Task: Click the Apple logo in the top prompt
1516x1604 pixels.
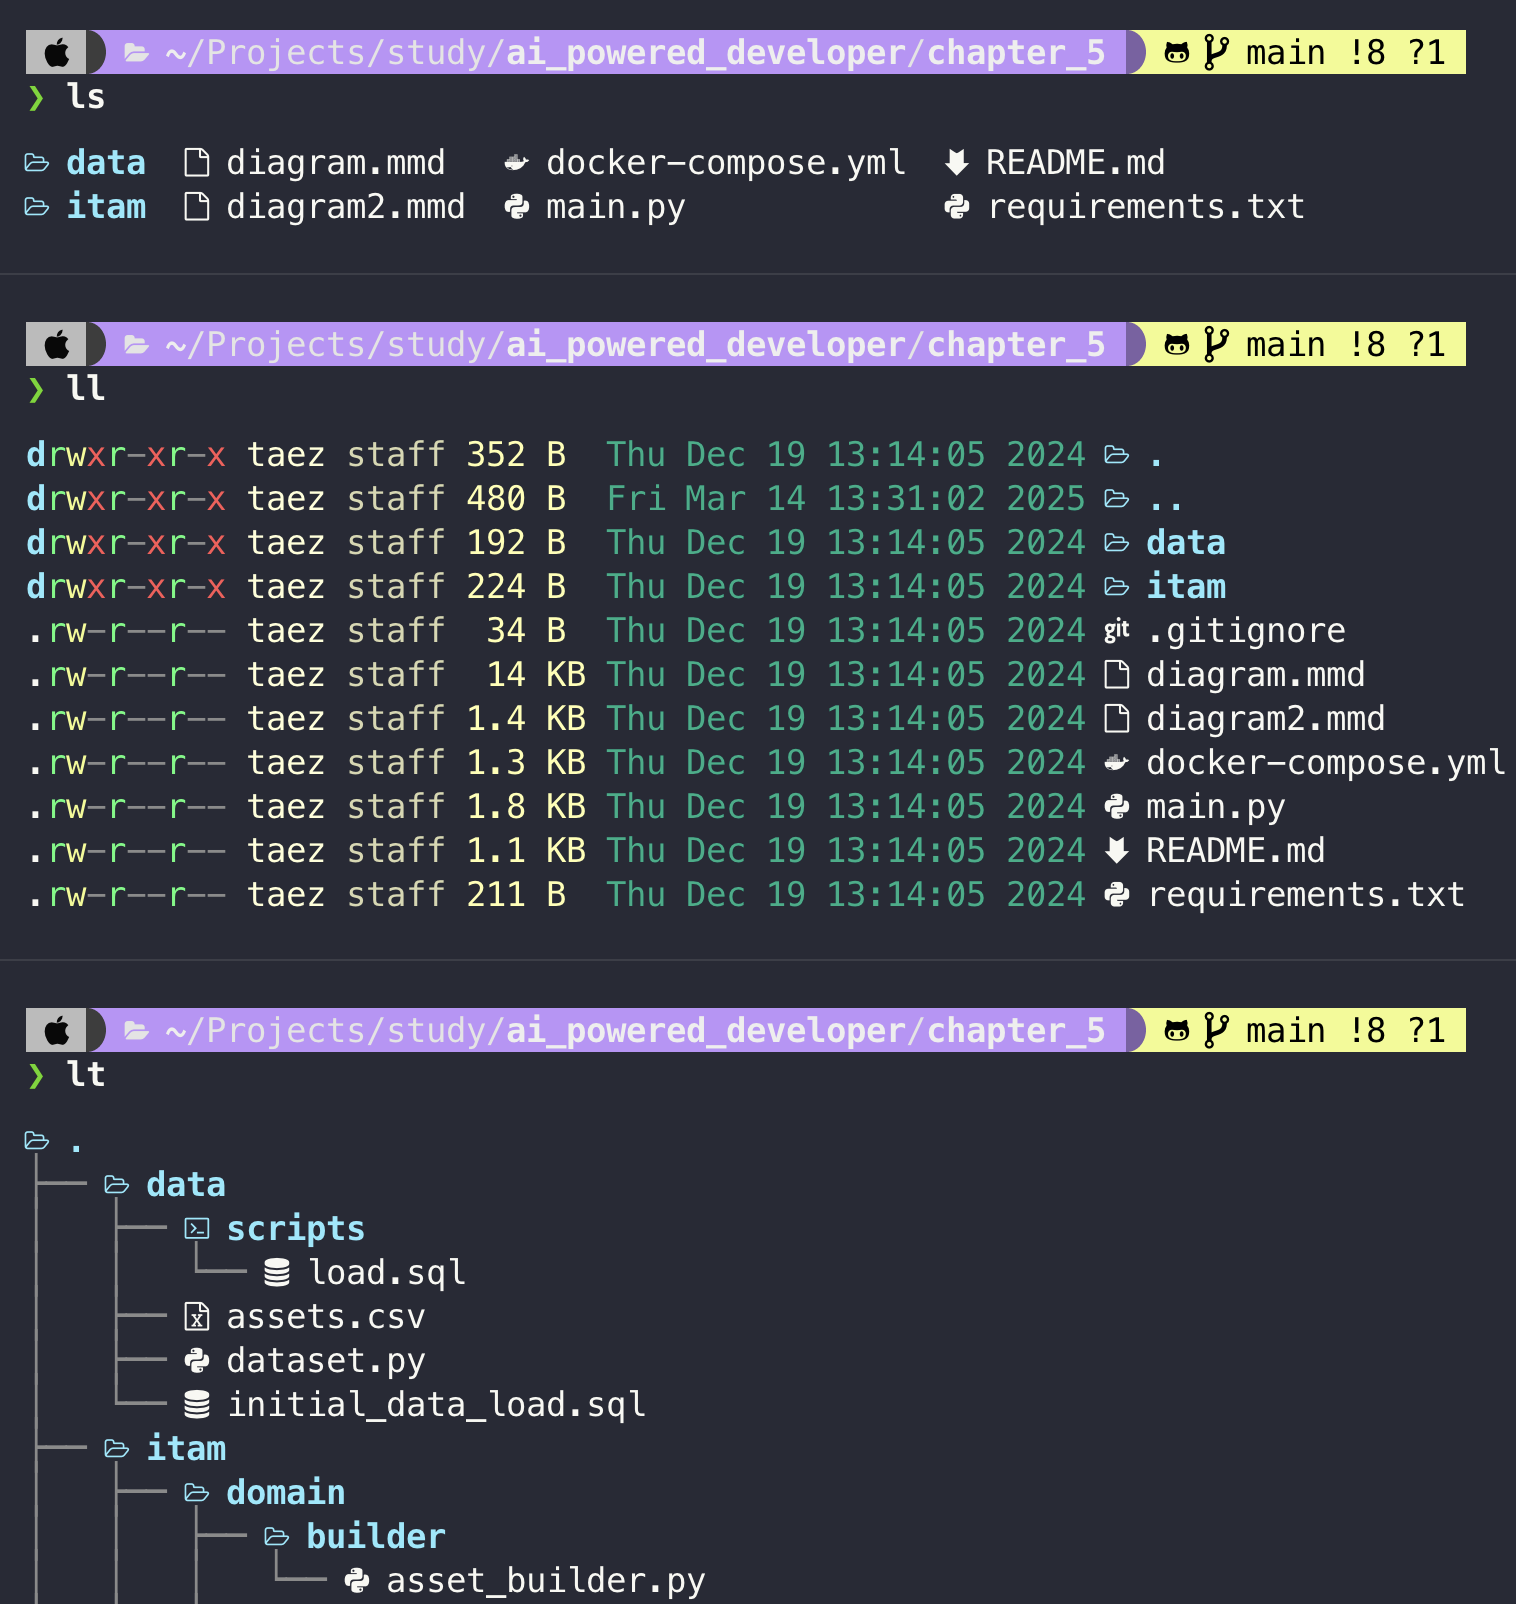Action: point(57,52)
